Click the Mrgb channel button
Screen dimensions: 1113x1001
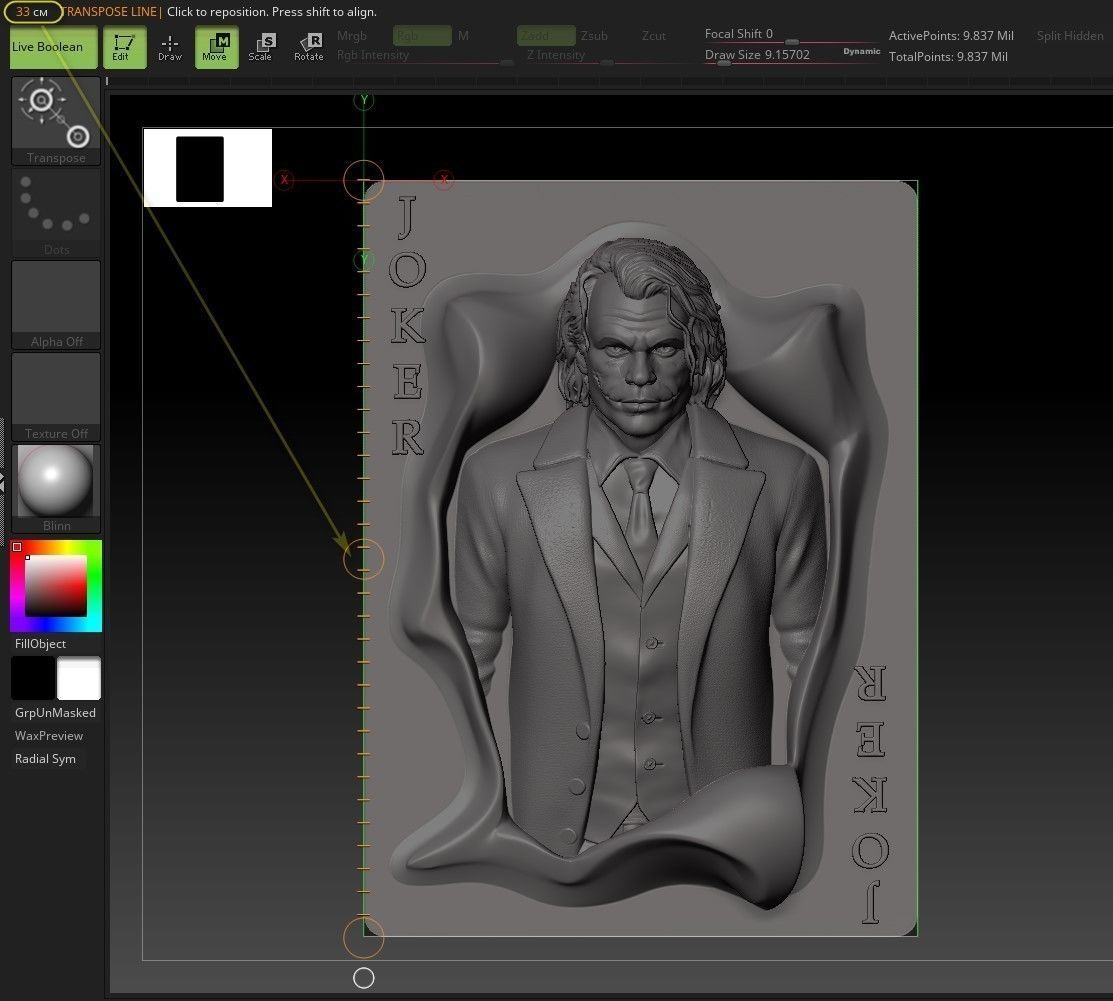(x=351, y=35)
